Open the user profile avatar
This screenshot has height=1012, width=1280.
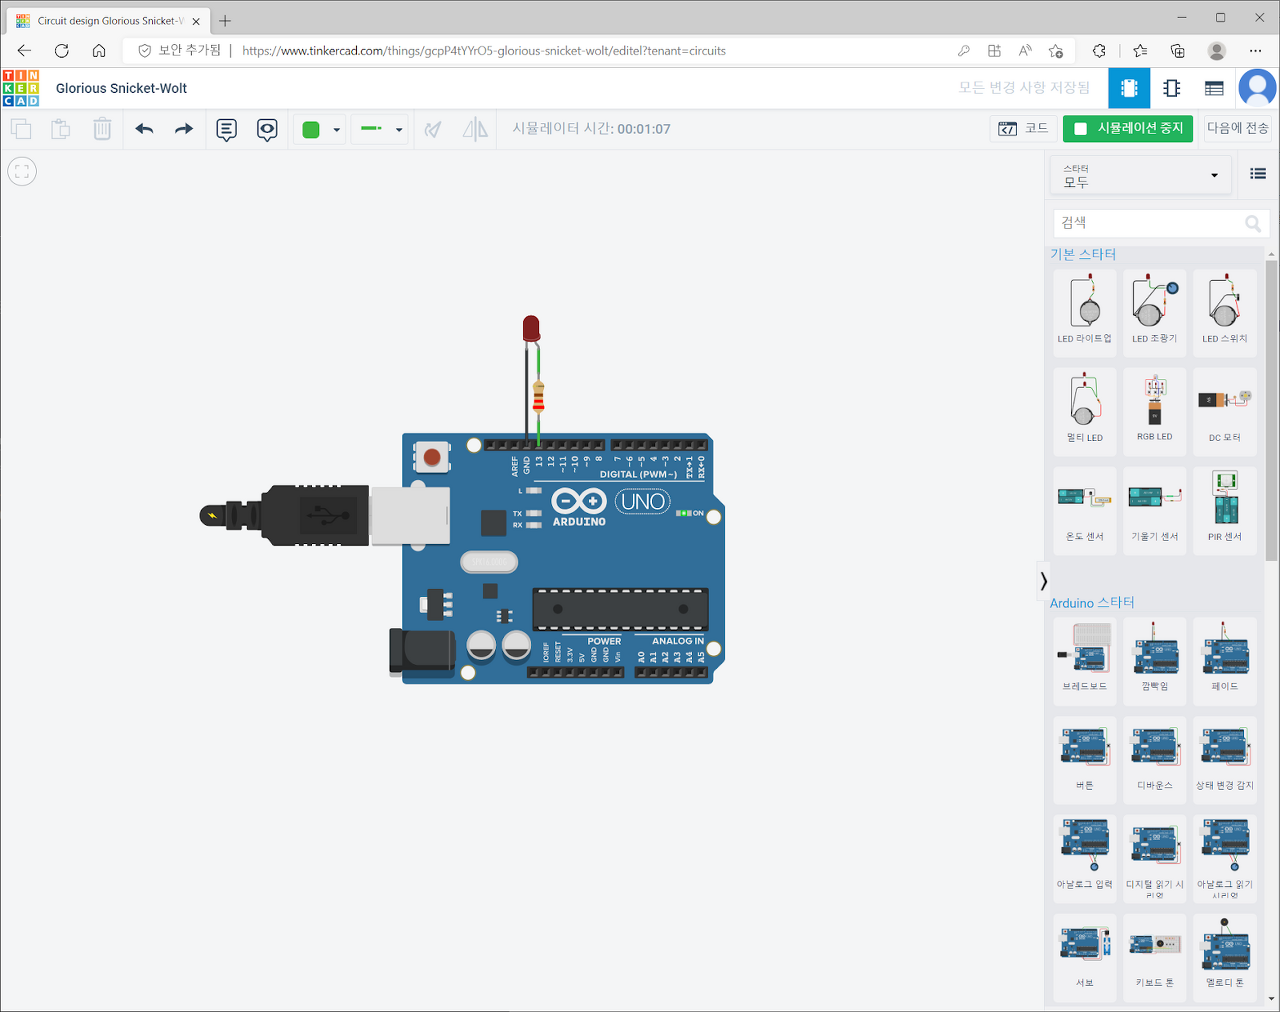tap(1257, 88)
